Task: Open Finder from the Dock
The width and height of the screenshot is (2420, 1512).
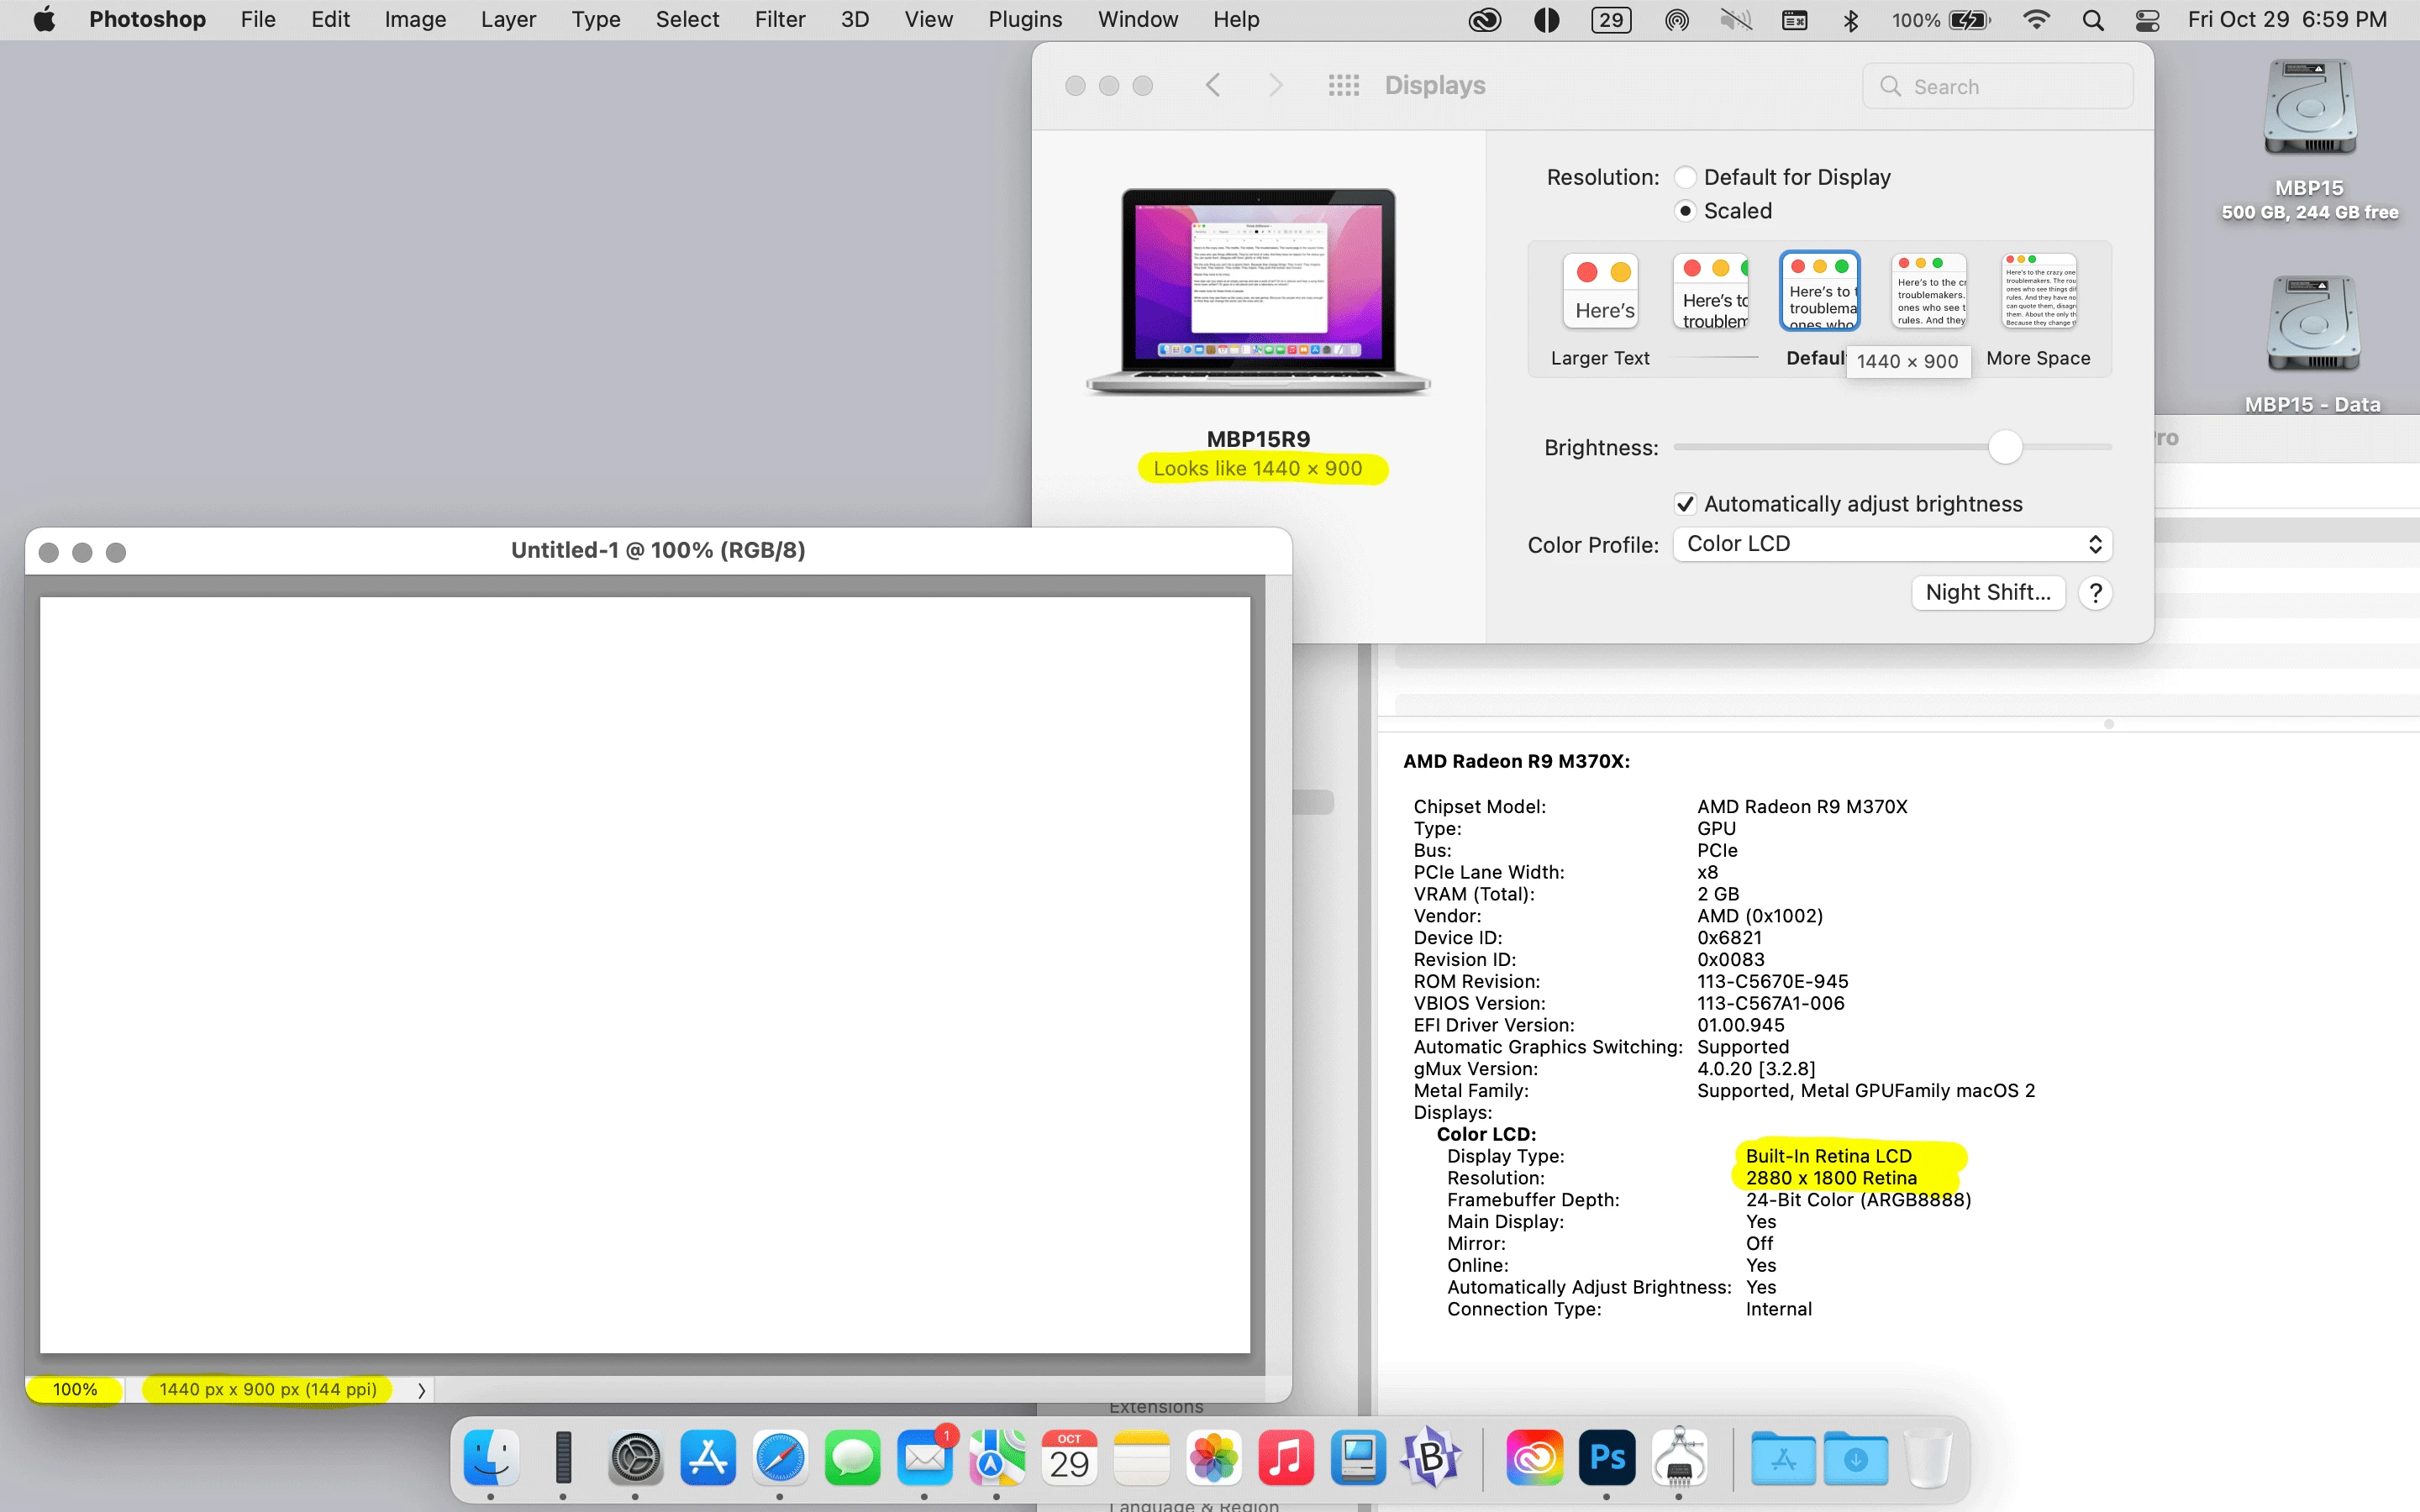Action: click(491, 1458)
